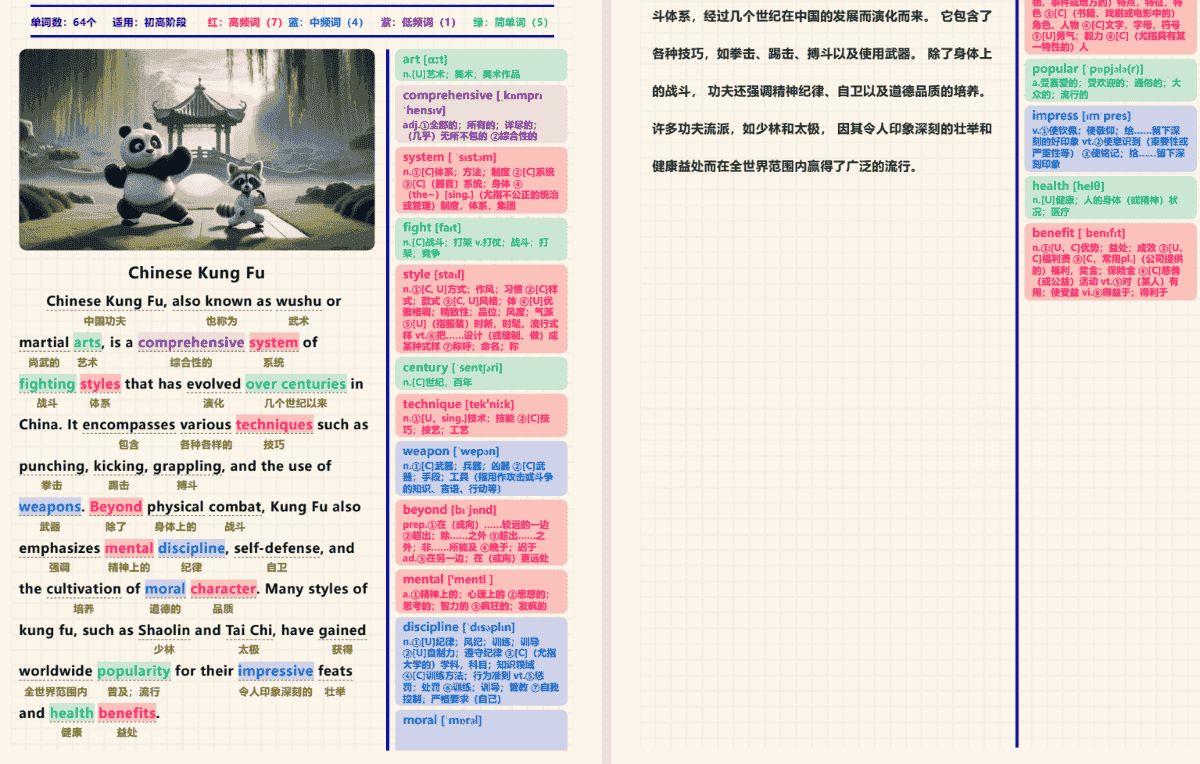1200x764 pixels.
Task: Click the red '高频词（7）' legend label
Action: pyautogui.click(x=245, y=22)
